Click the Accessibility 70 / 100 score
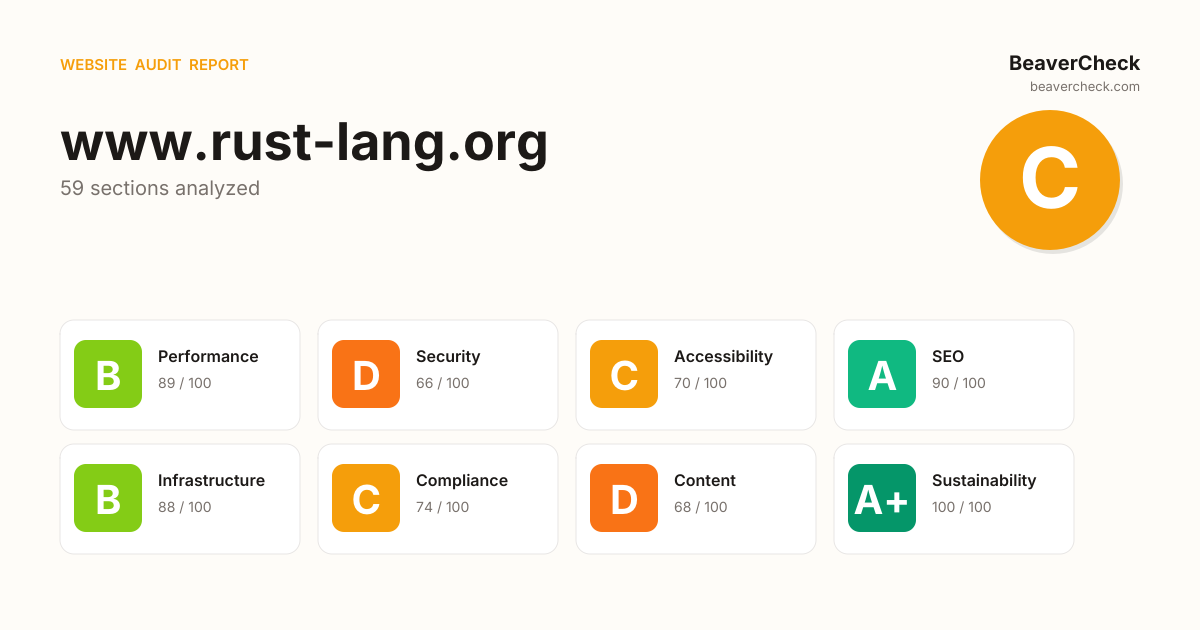 [700, 383]
